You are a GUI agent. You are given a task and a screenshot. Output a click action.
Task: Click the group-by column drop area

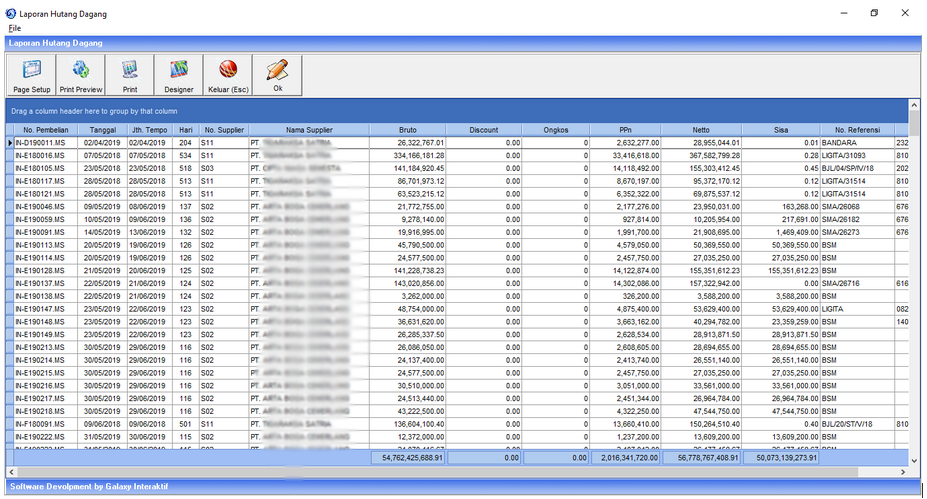[x=94, y=111]
